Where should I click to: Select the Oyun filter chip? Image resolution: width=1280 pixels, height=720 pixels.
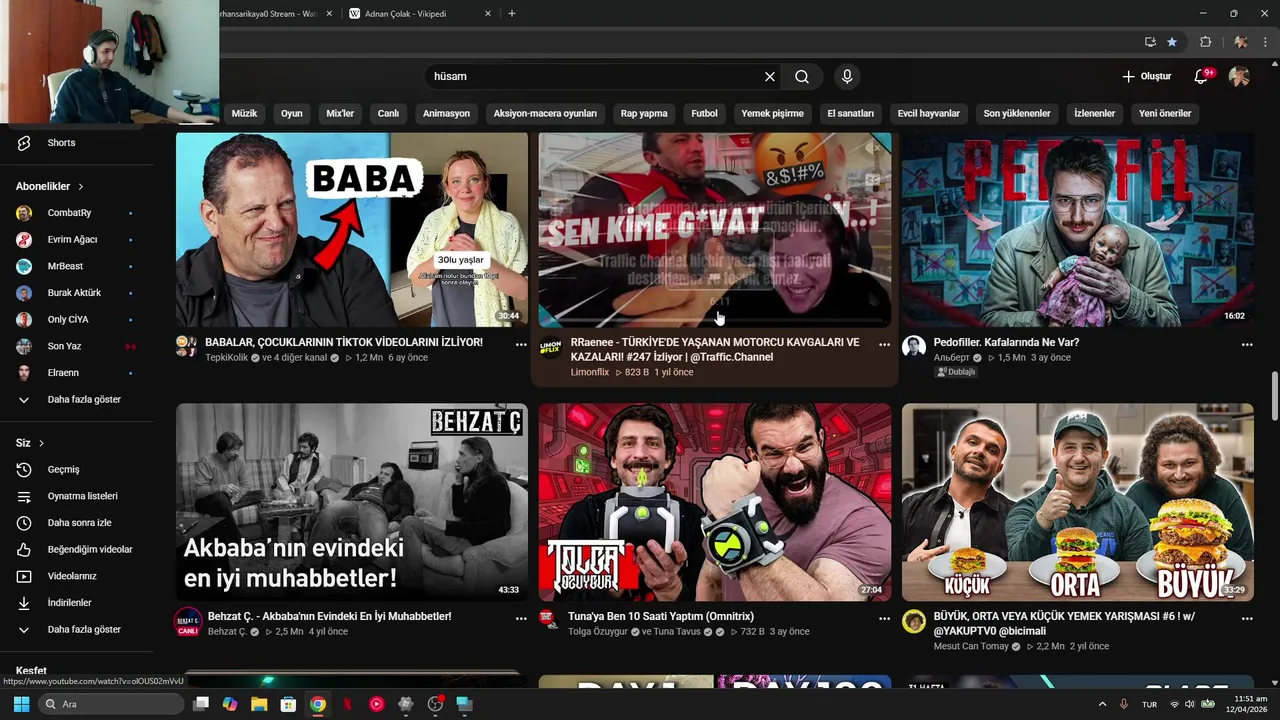click(291, 113)
